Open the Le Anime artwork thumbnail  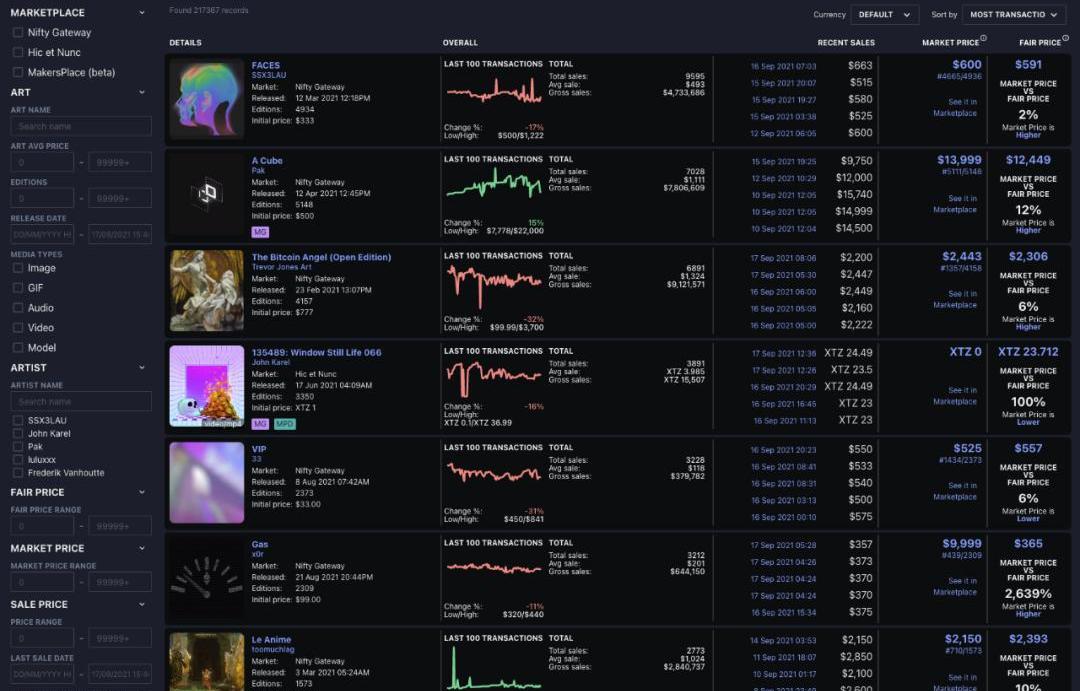207,661
